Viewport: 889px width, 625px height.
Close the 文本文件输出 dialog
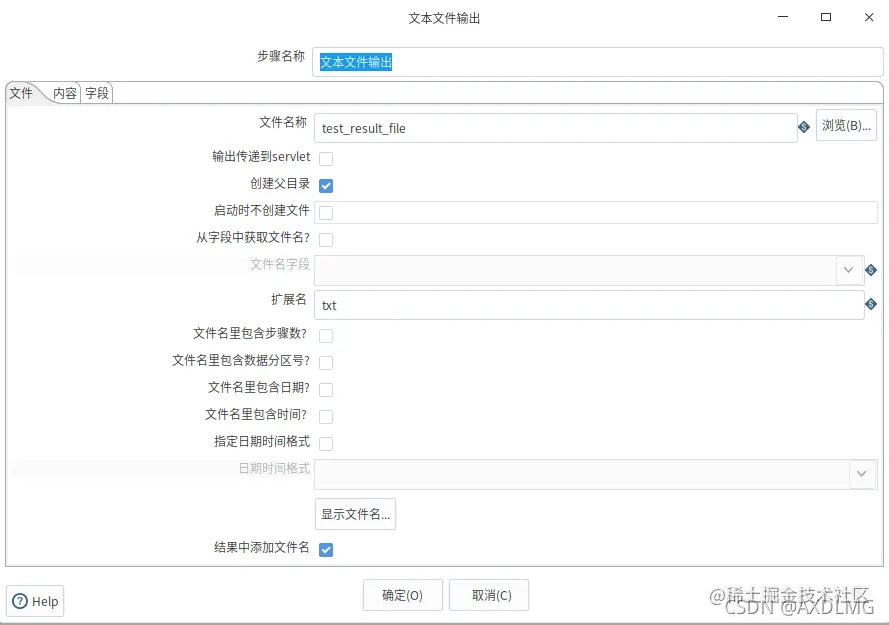tap(869, 18)
